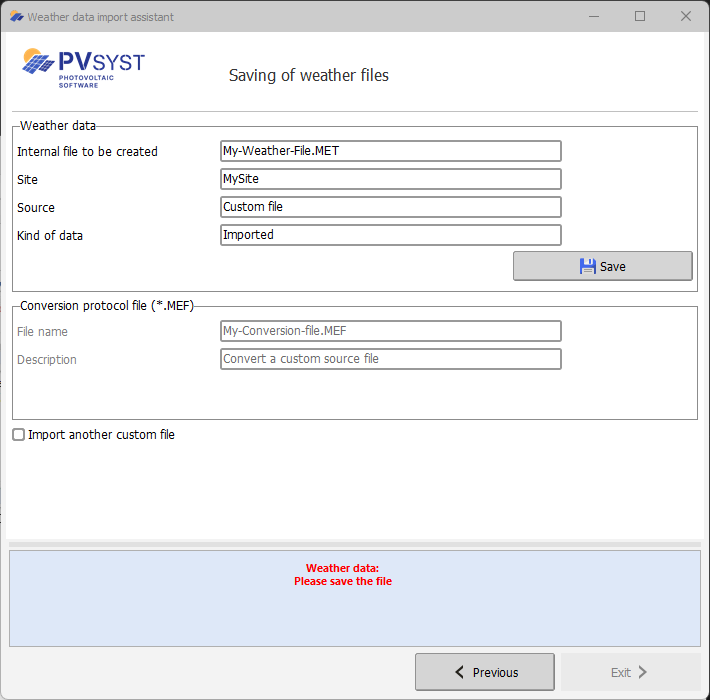The width and height of the screenshot is (710, 700).
Task: Enable Import another custom file checkbox
Action: [19, 435]
